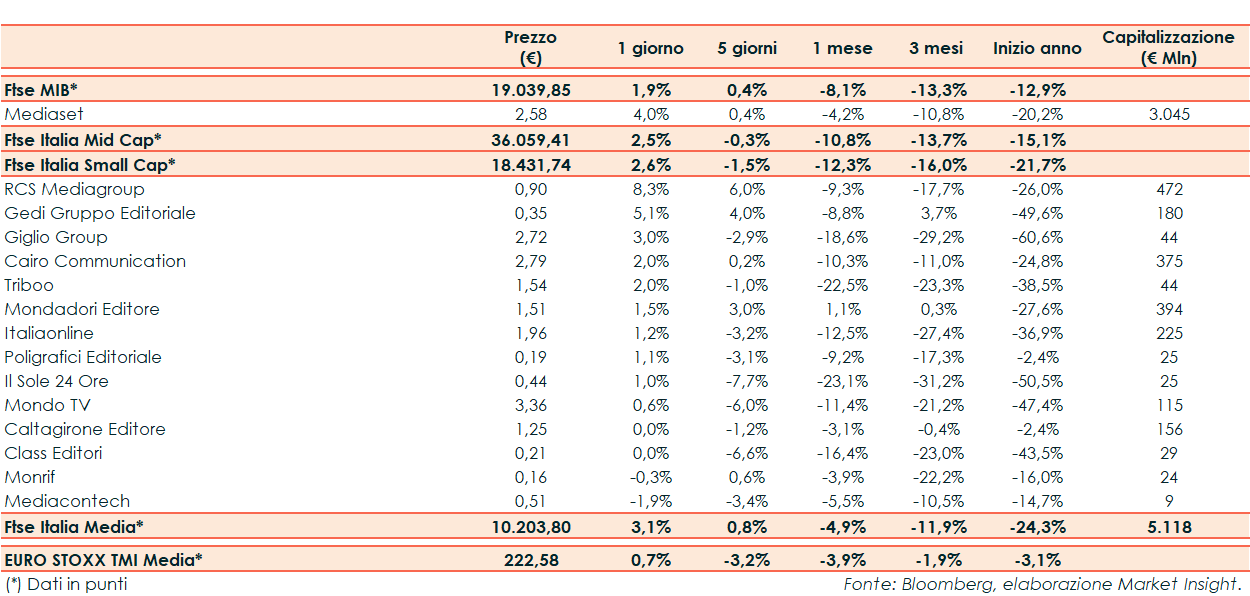Select the Ftse MIB price value 19.039,85

click(x=530, y=89)
